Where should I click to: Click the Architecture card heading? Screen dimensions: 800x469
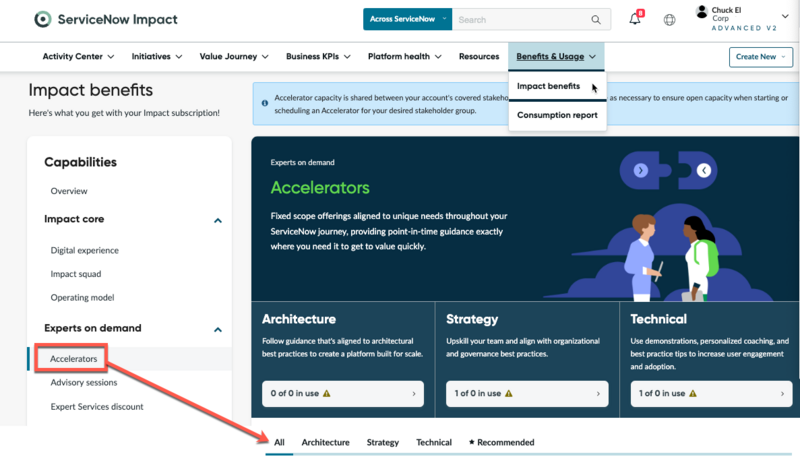point(299,319)
